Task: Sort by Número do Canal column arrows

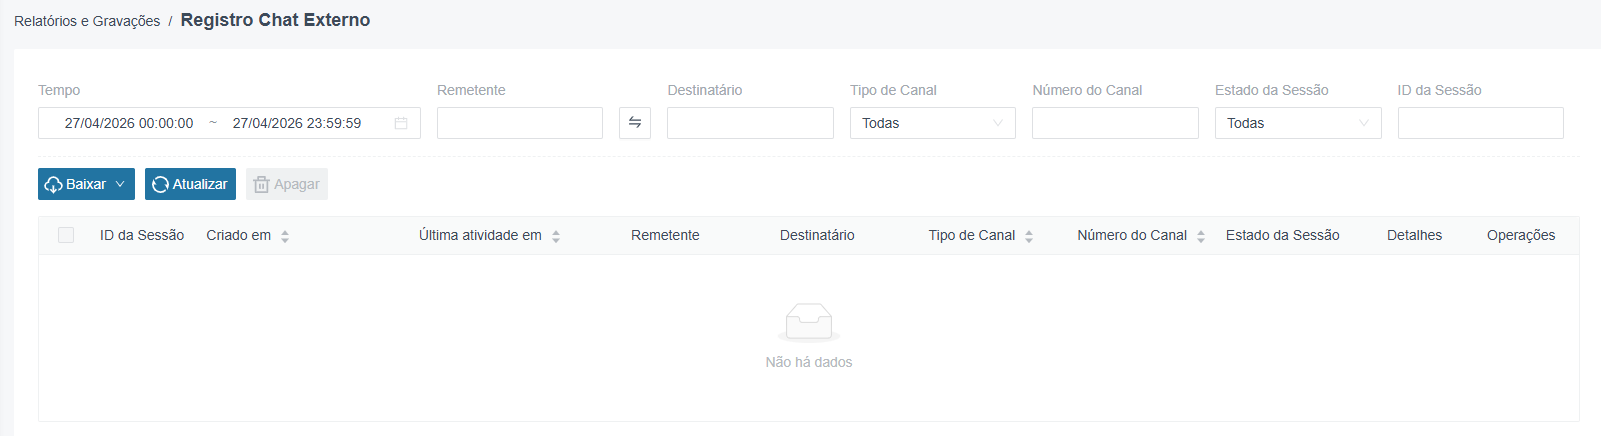Action: (x=1201, y=236)
